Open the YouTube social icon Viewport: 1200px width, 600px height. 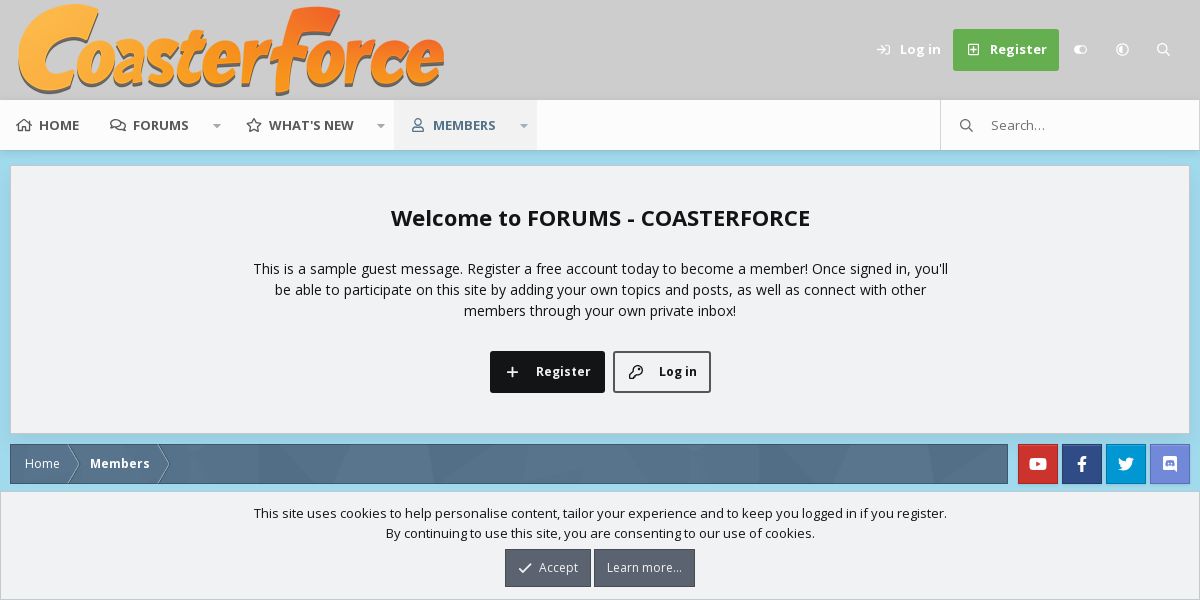(x=1038, y=464)
